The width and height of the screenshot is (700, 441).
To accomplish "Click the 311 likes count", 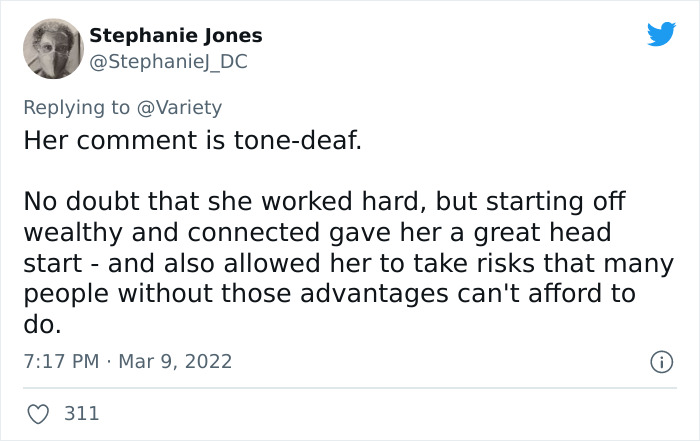I will 81,413.
